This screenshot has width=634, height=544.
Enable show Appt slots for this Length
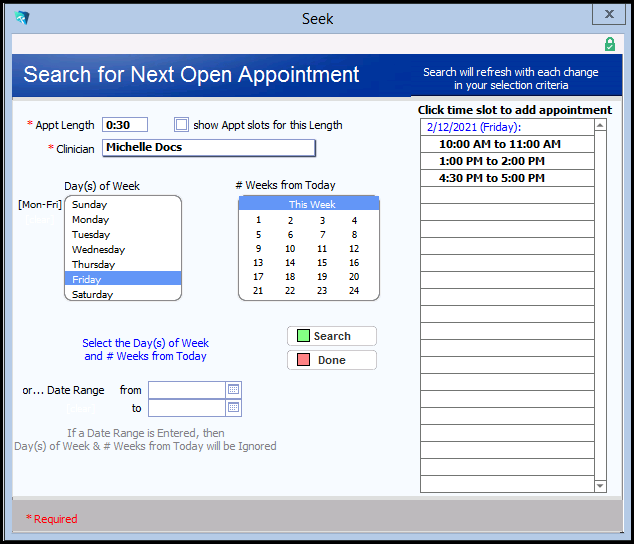[x=181, y=125]
